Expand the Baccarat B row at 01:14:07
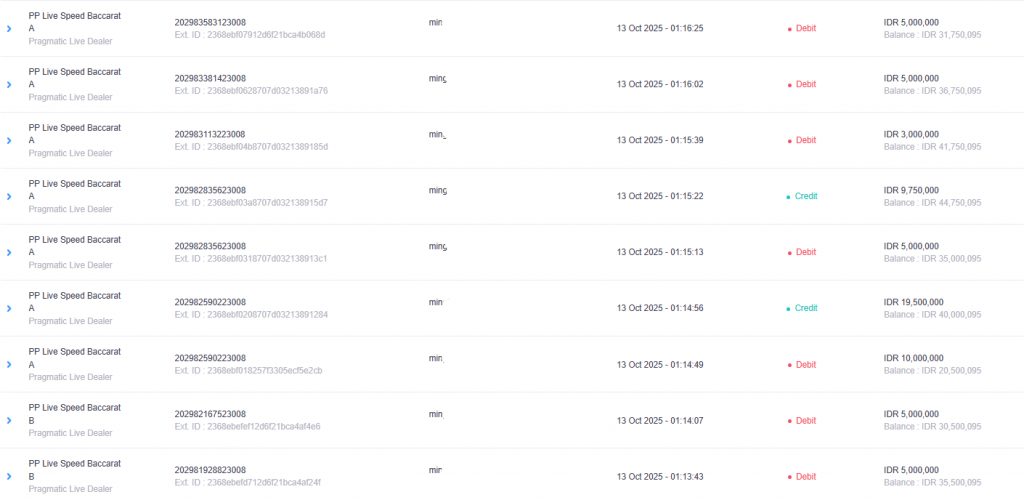1024x500 pixels. (9, 421)
